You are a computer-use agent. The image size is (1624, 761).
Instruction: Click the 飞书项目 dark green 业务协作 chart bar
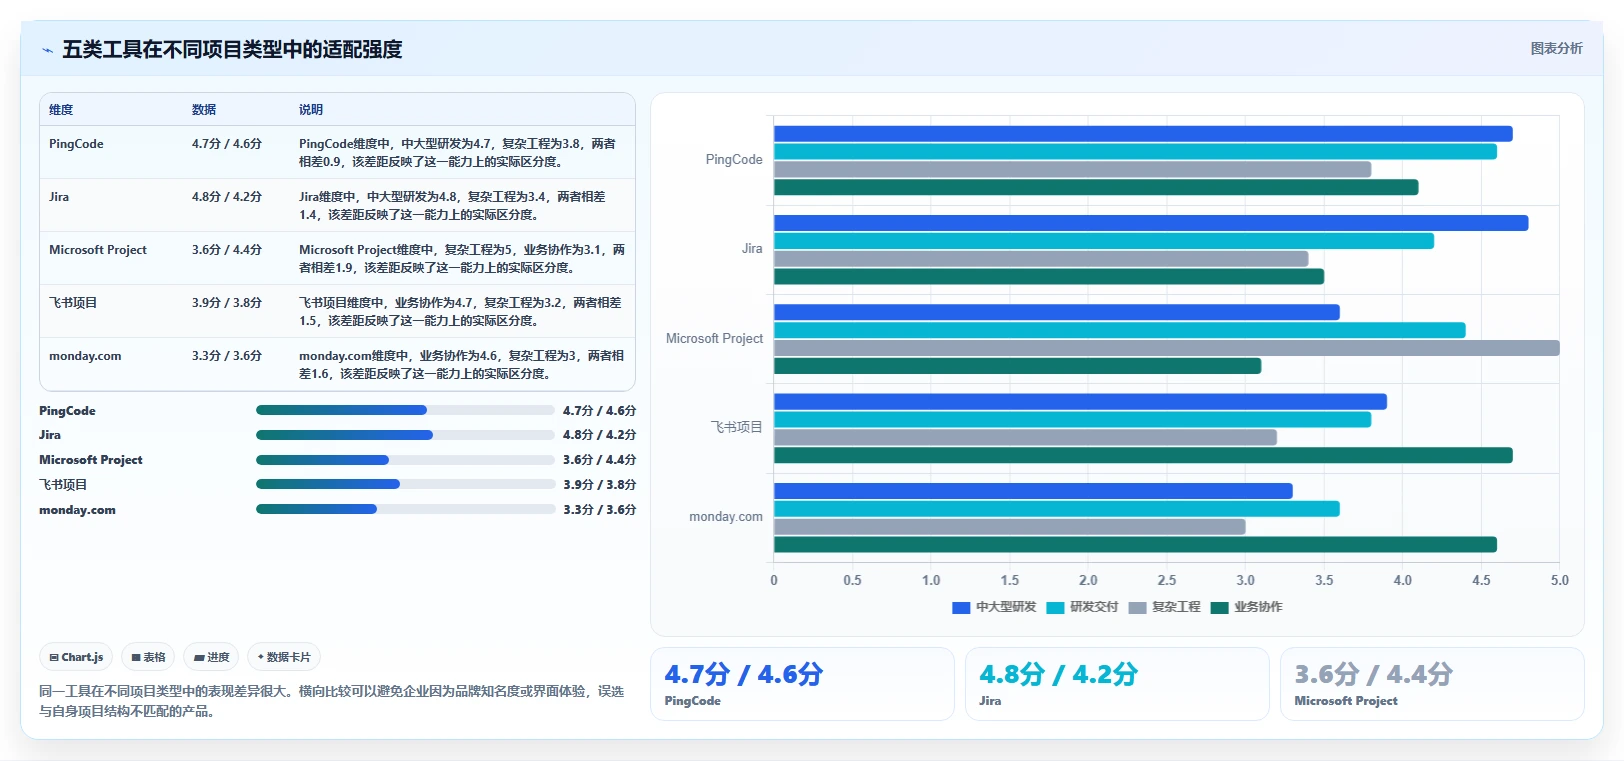(1143, 455)
